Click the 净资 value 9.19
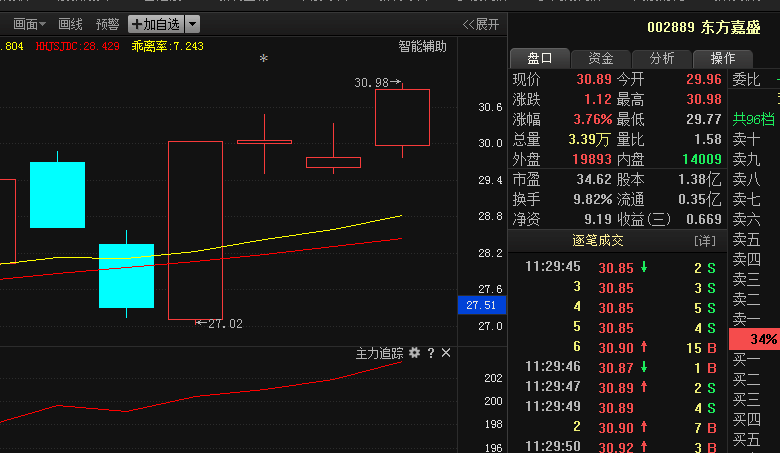Viewport: 780px width, 453px height. (598, 219)
